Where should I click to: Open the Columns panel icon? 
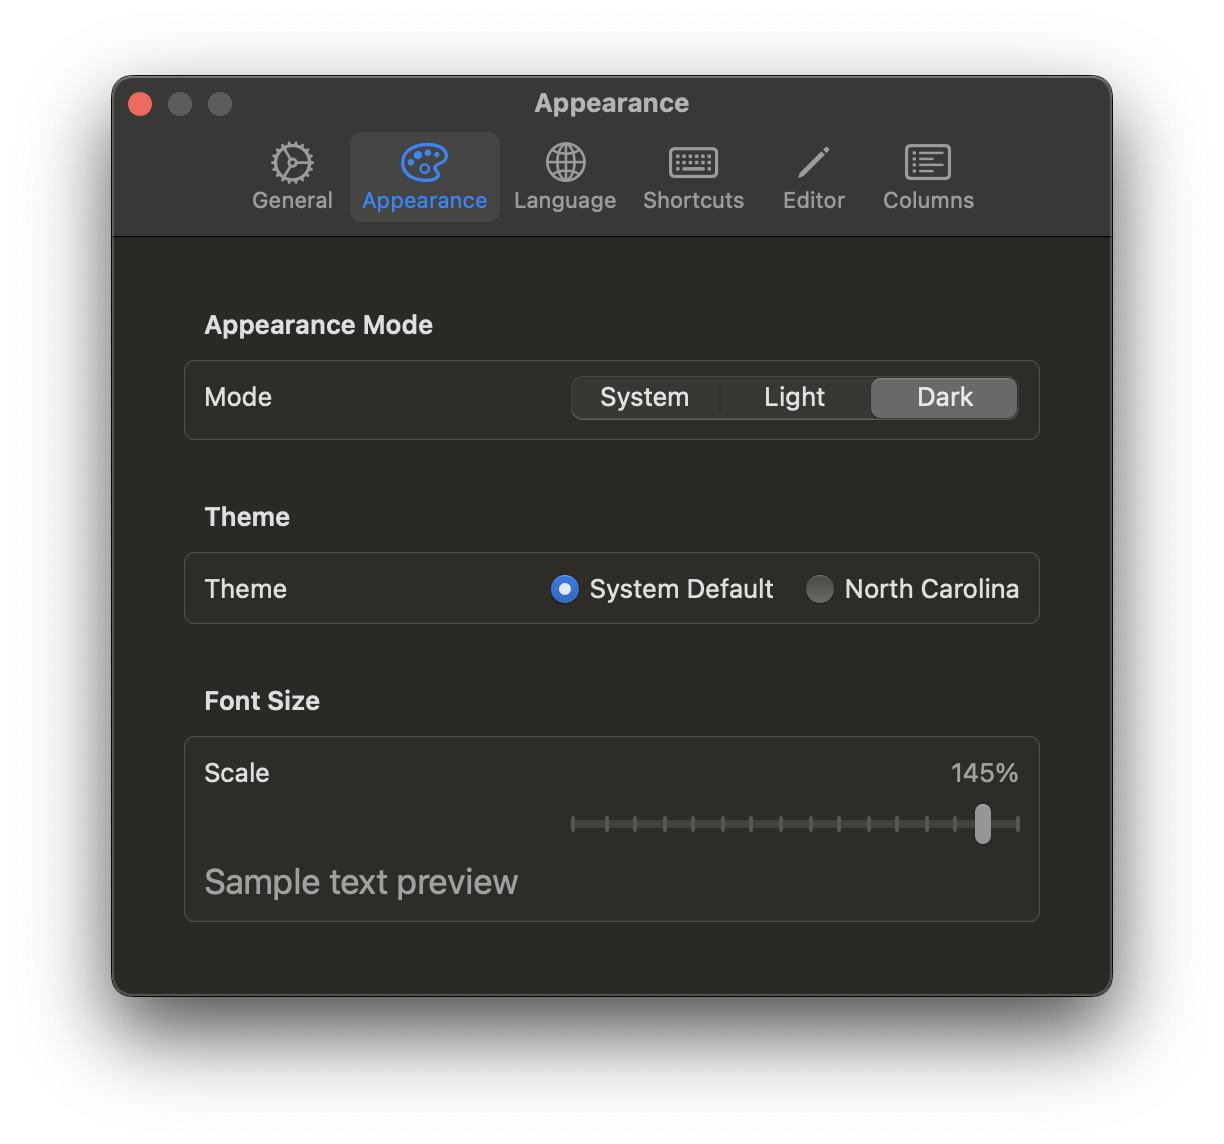[927, 163]
